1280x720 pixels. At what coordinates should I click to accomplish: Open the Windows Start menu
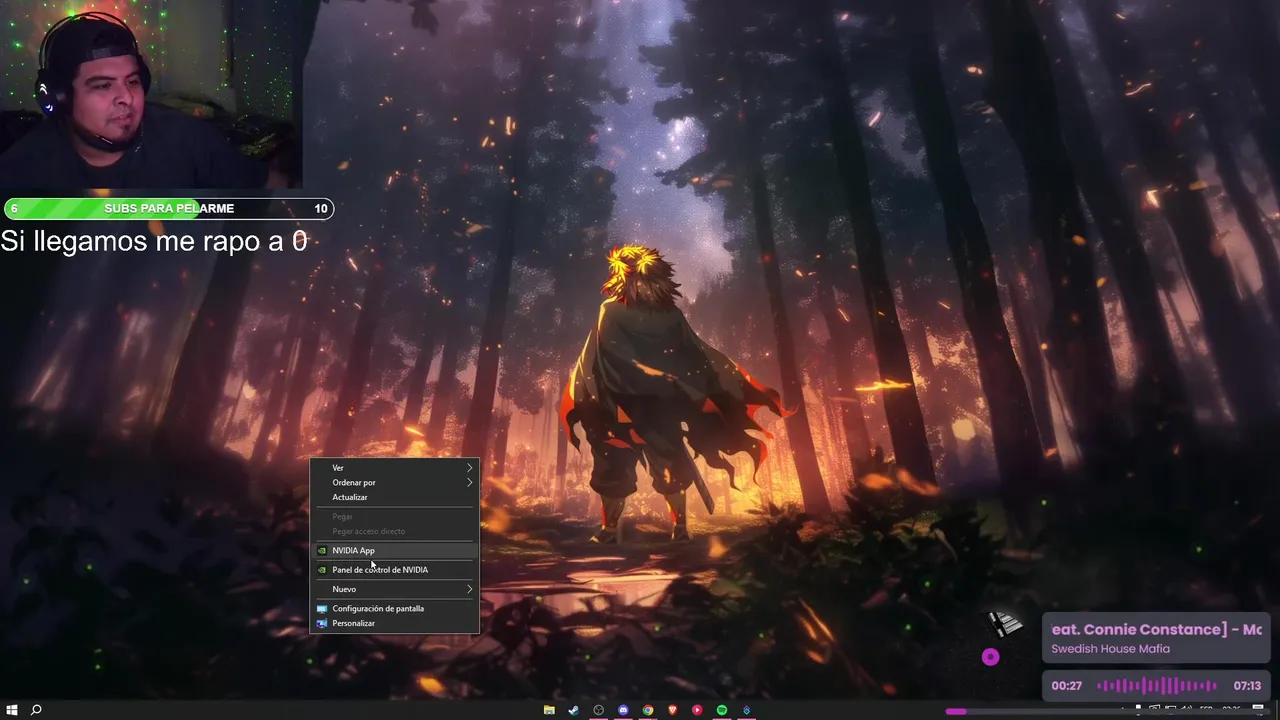[12, 710]
